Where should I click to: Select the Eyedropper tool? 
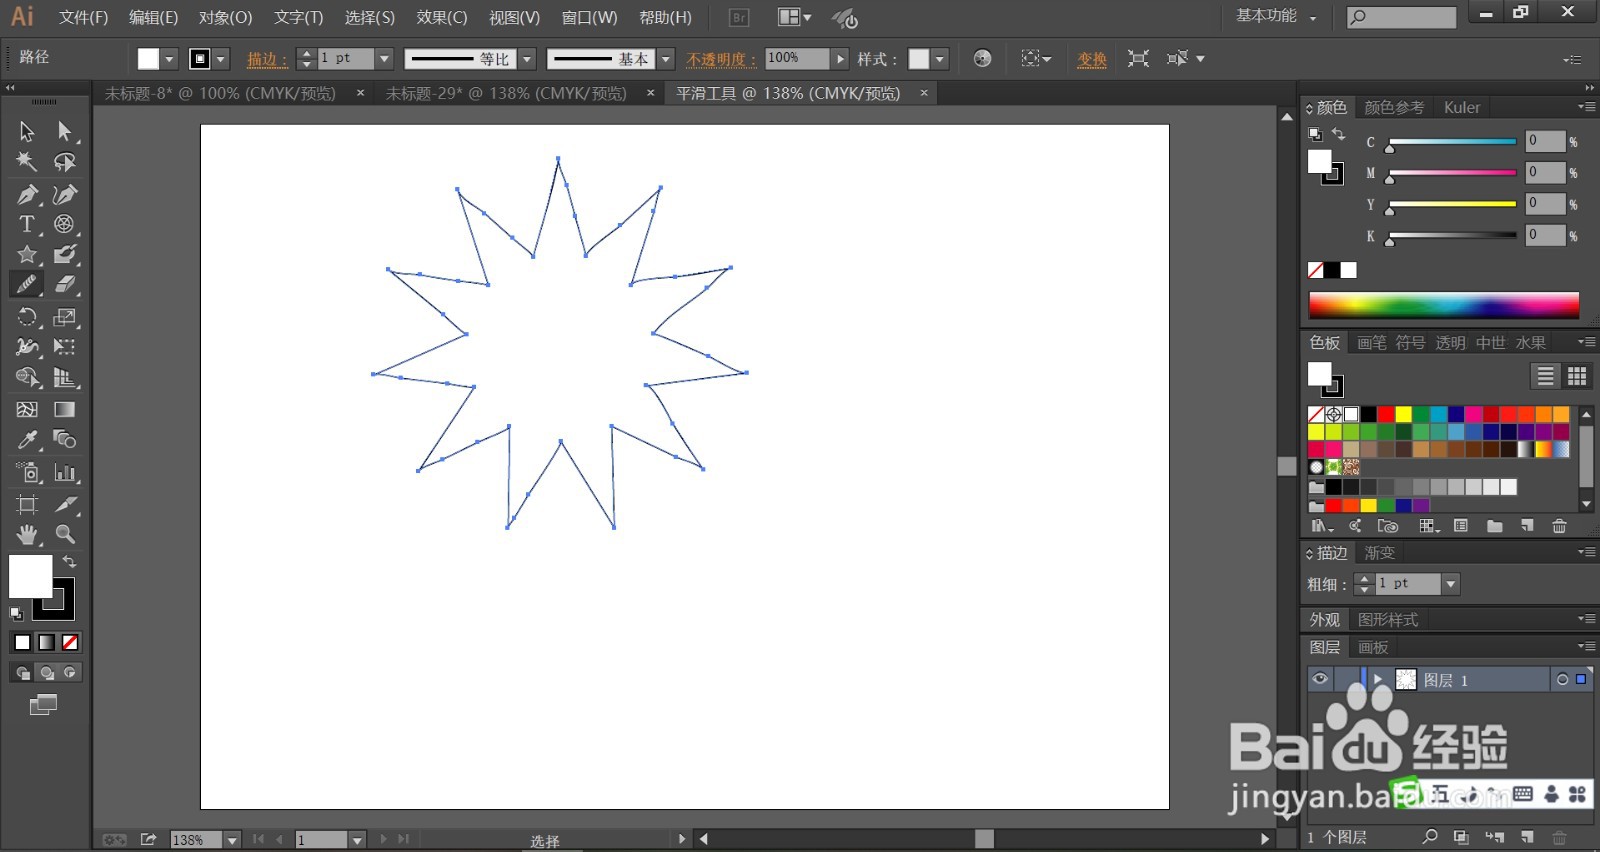coord(27,439)
